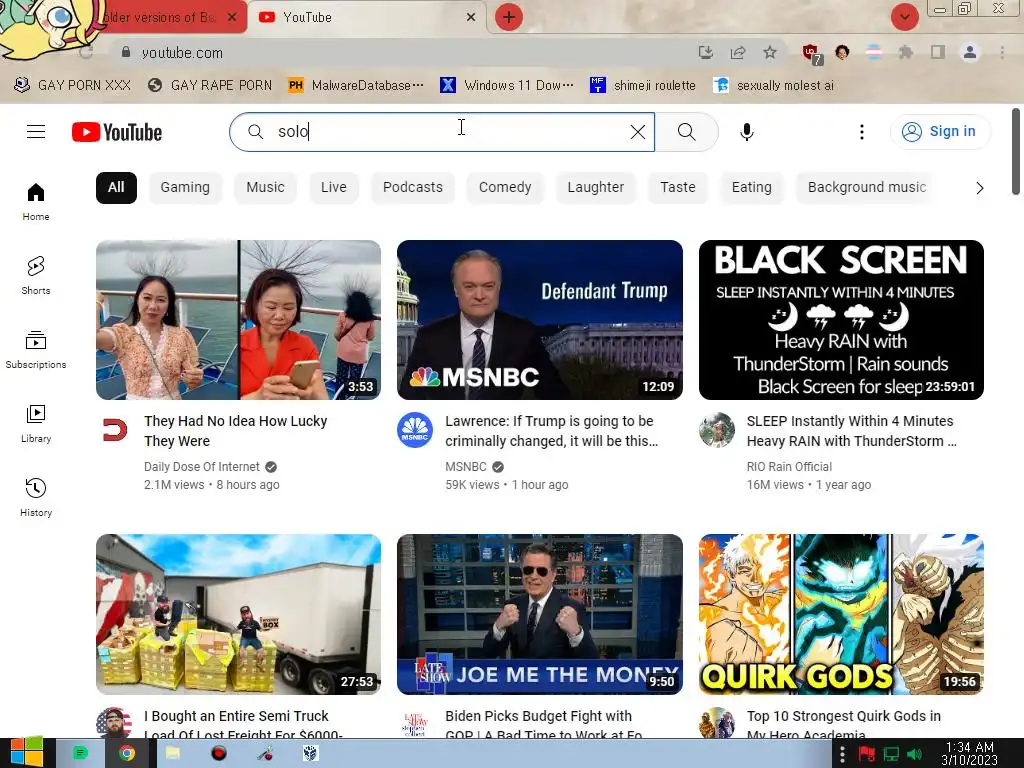
Task: Open the 'SLEEP Instantly Within 4 Minutes' title
Action: pyautogui.click(x=852, y=431)
